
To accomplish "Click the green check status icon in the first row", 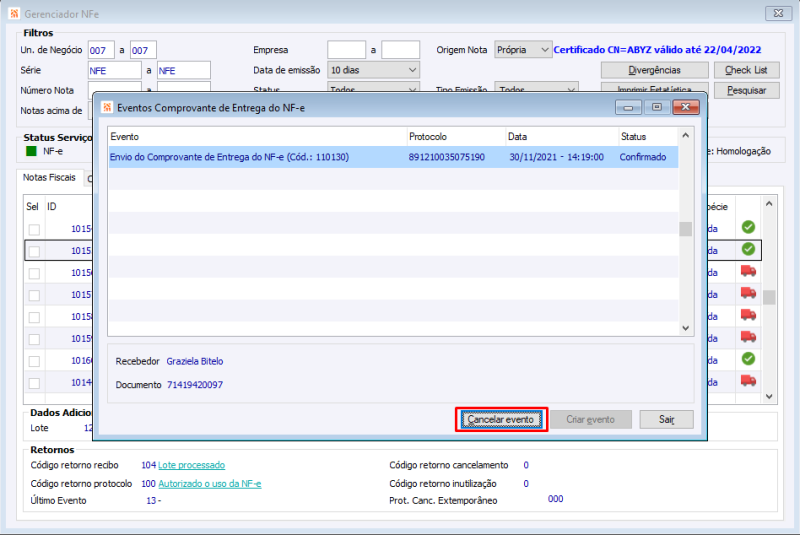I will point(748,227).
